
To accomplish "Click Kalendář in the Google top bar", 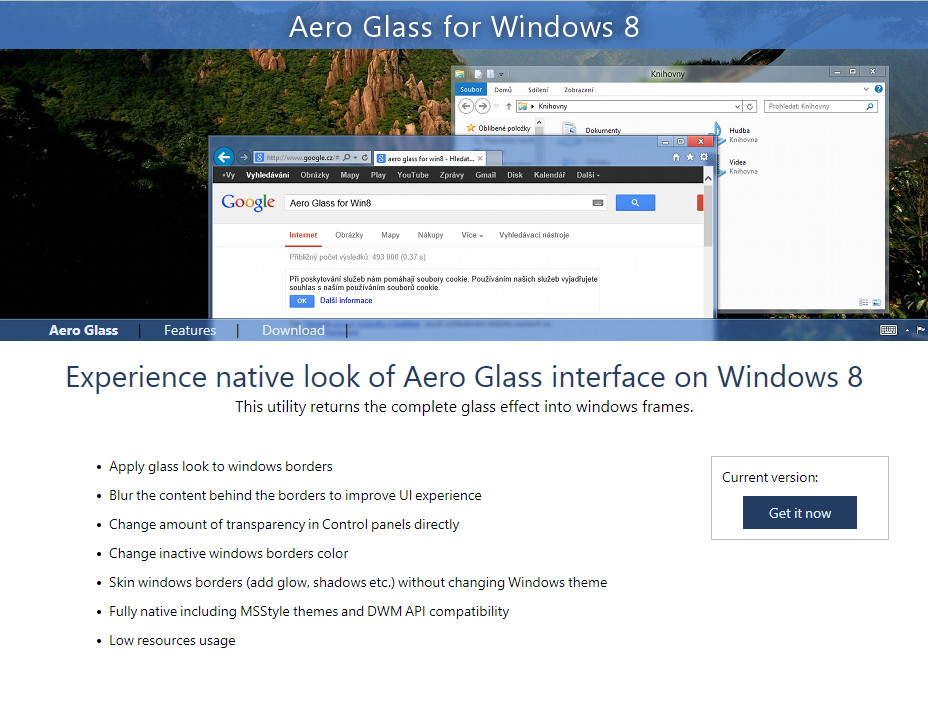I will [x=549, y=175].
